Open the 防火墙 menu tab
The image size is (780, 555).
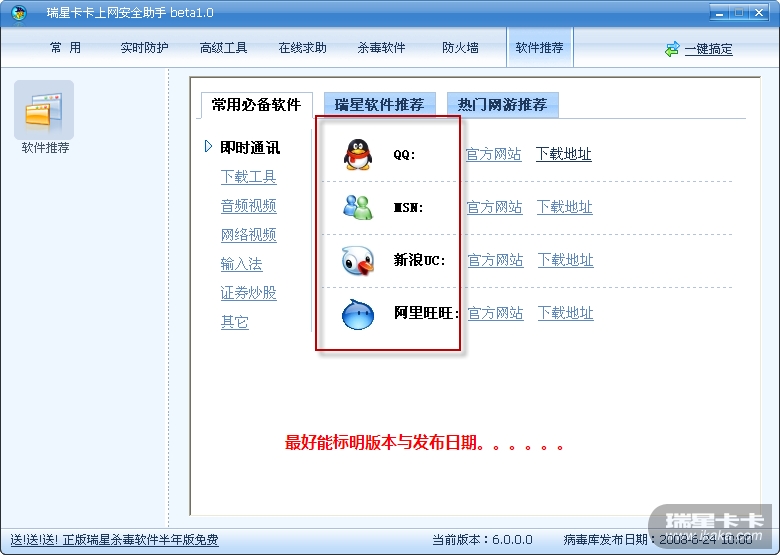[x=460, y=48]
